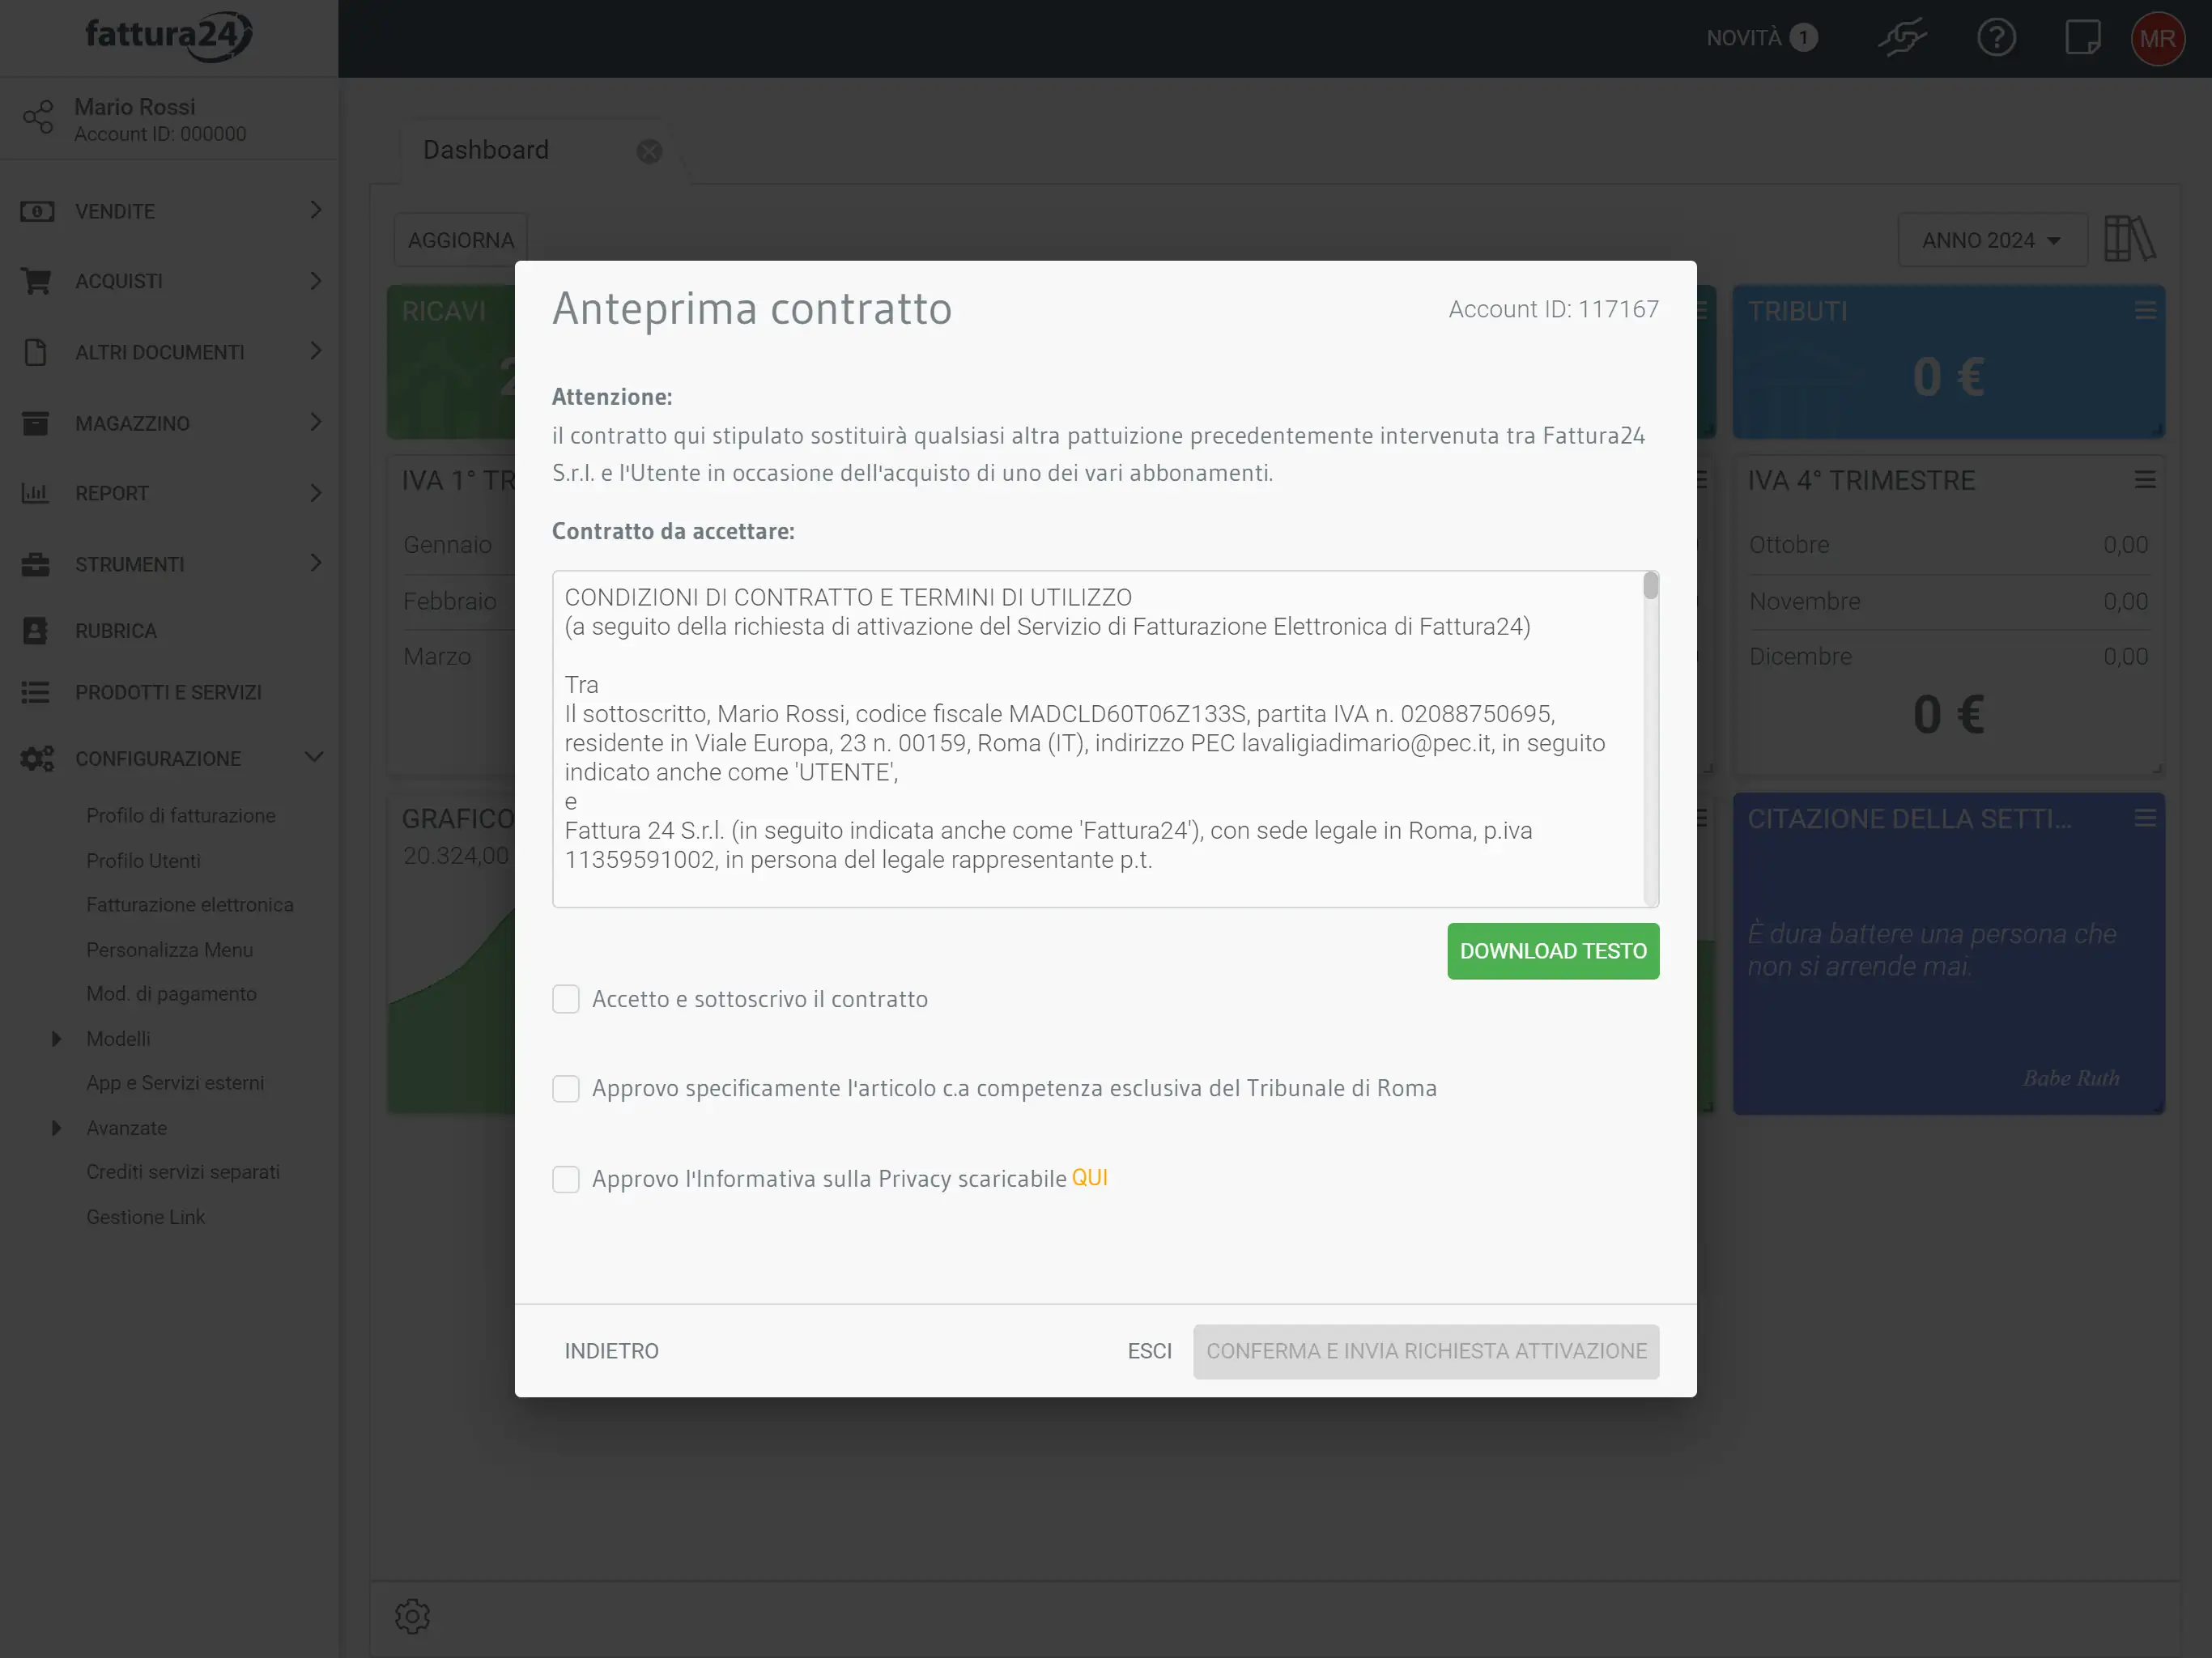Screen dimensions: 2212x1658
Task: Click the Acquisti shopping cart icon
Action: coord(36,281)
